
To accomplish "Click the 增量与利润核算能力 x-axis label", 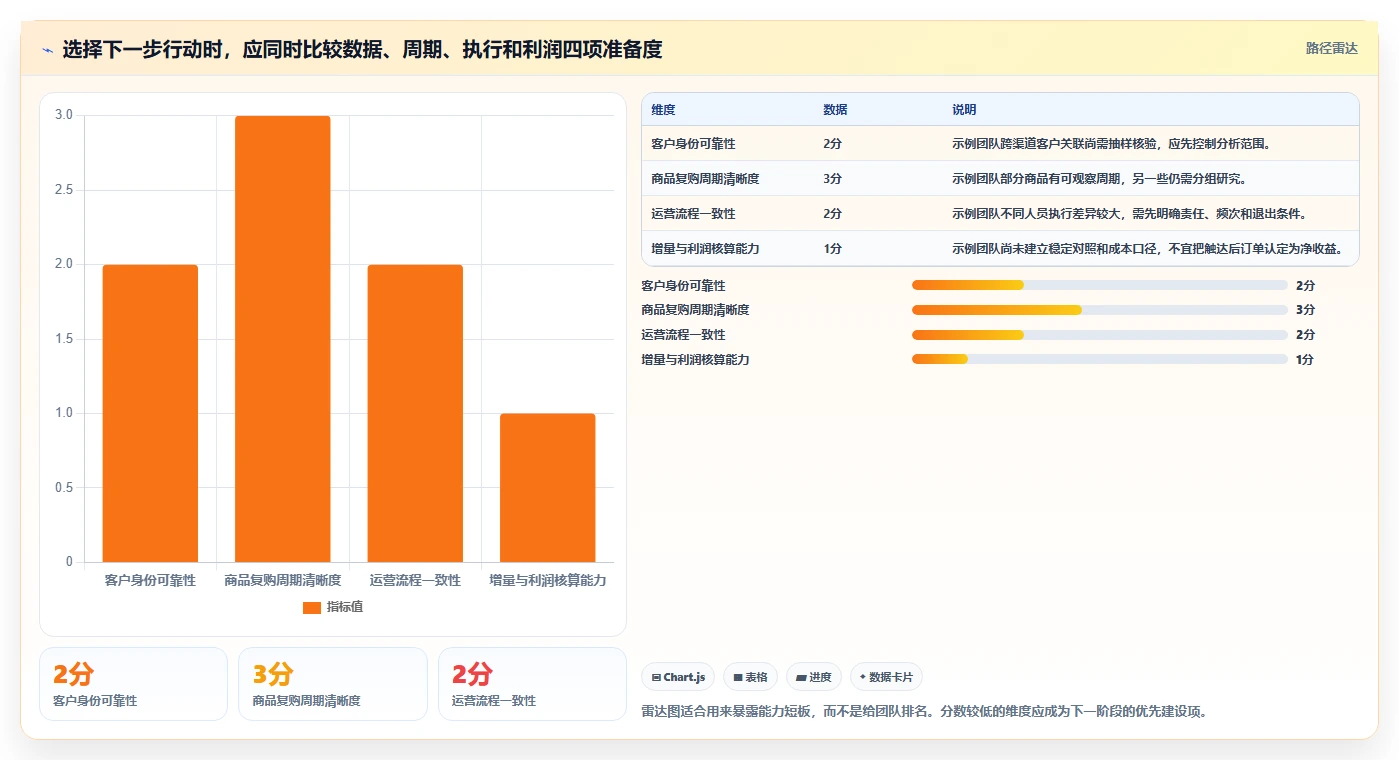I will click(547, 580).
